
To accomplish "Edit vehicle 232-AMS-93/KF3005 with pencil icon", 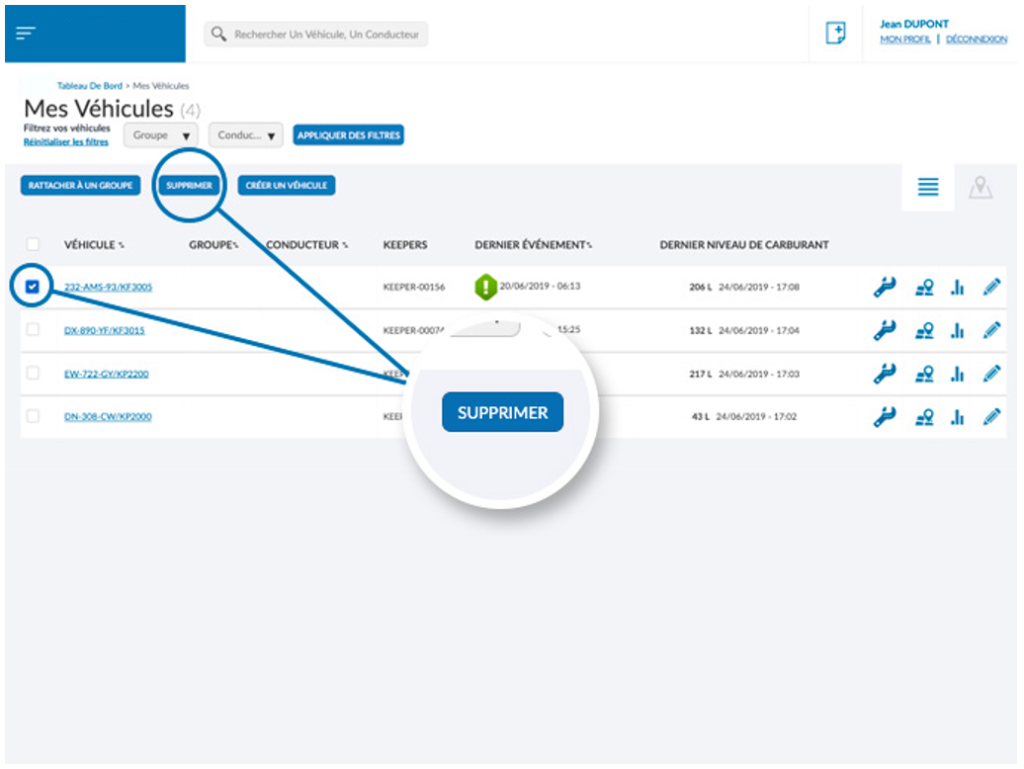I will 991,288.
